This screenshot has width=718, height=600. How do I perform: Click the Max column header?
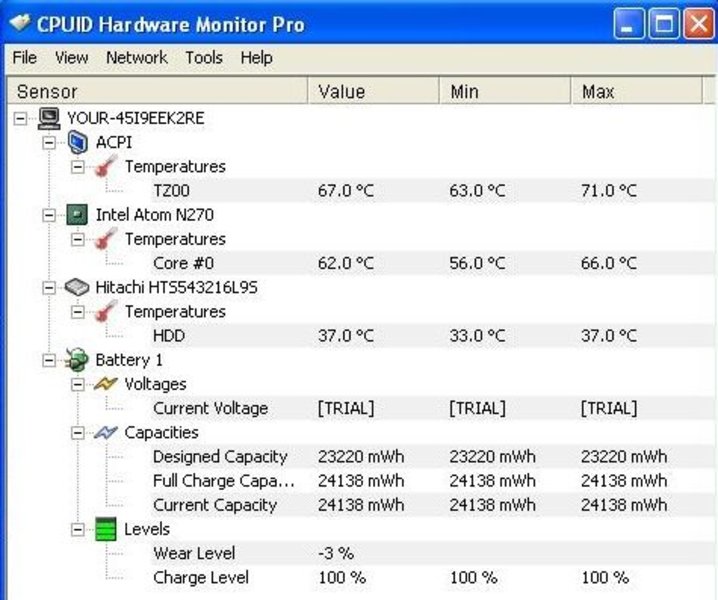pyautogui.click(x=636, y=91)
